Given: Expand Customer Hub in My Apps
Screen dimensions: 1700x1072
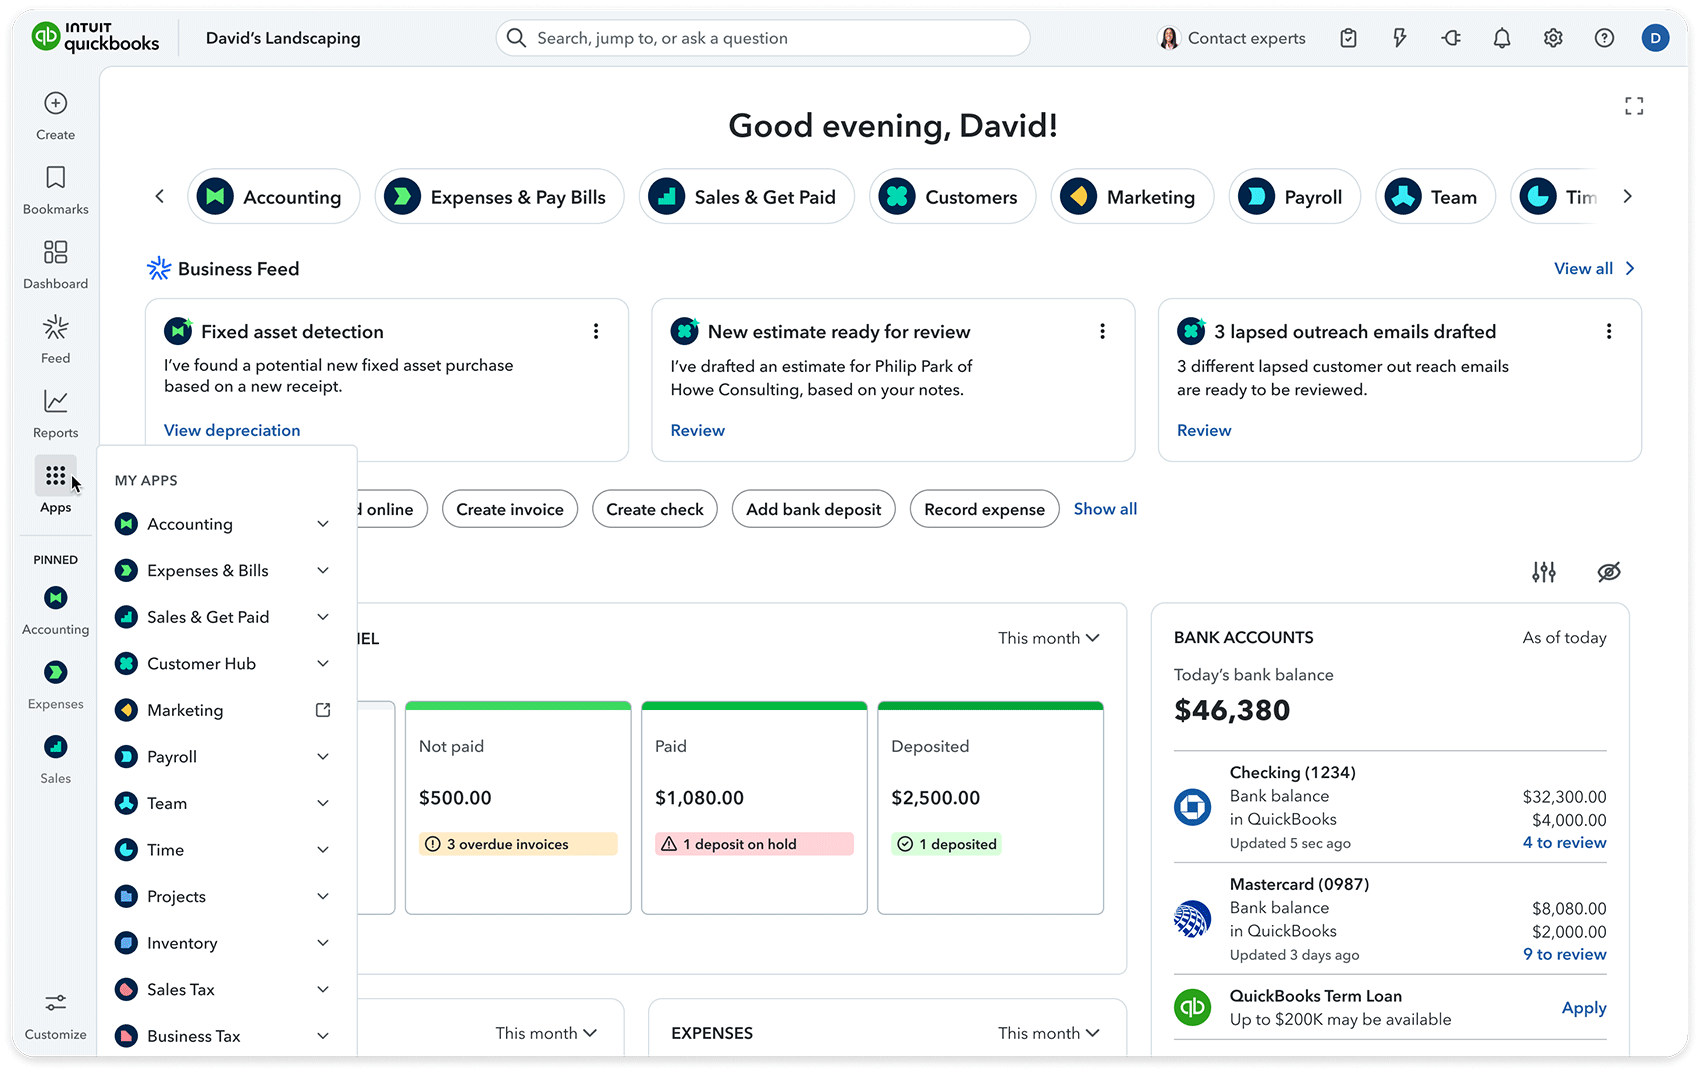Looking at the screenshot, I should 323,663.
